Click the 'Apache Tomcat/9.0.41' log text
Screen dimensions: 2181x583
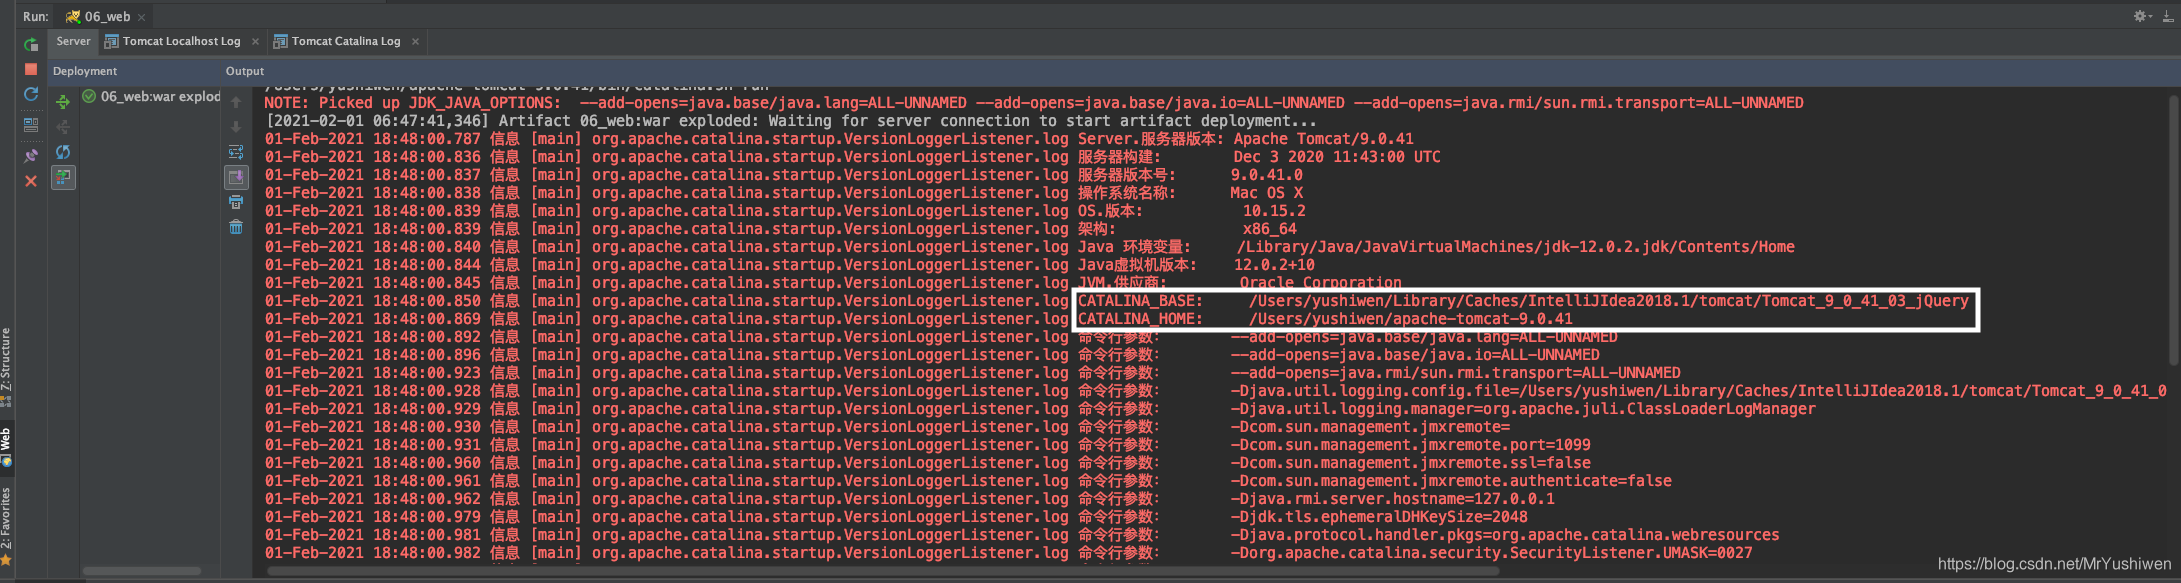click(1323, 139)
